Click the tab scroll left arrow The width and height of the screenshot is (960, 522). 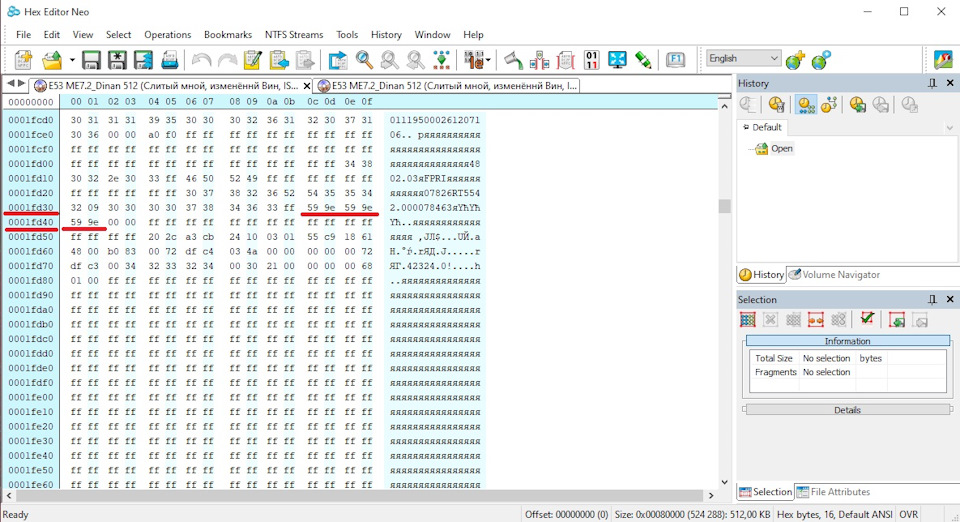click(x=10, y=83)
